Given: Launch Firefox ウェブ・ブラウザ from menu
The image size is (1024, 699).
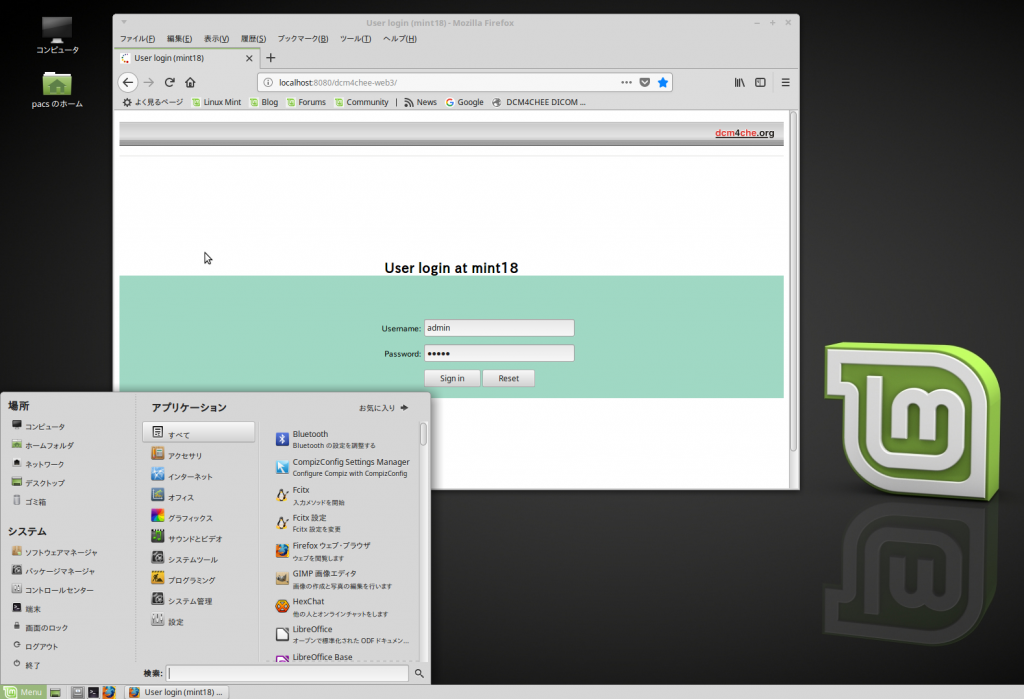Looking at the screenshot, I should click(x=344, y=551).
